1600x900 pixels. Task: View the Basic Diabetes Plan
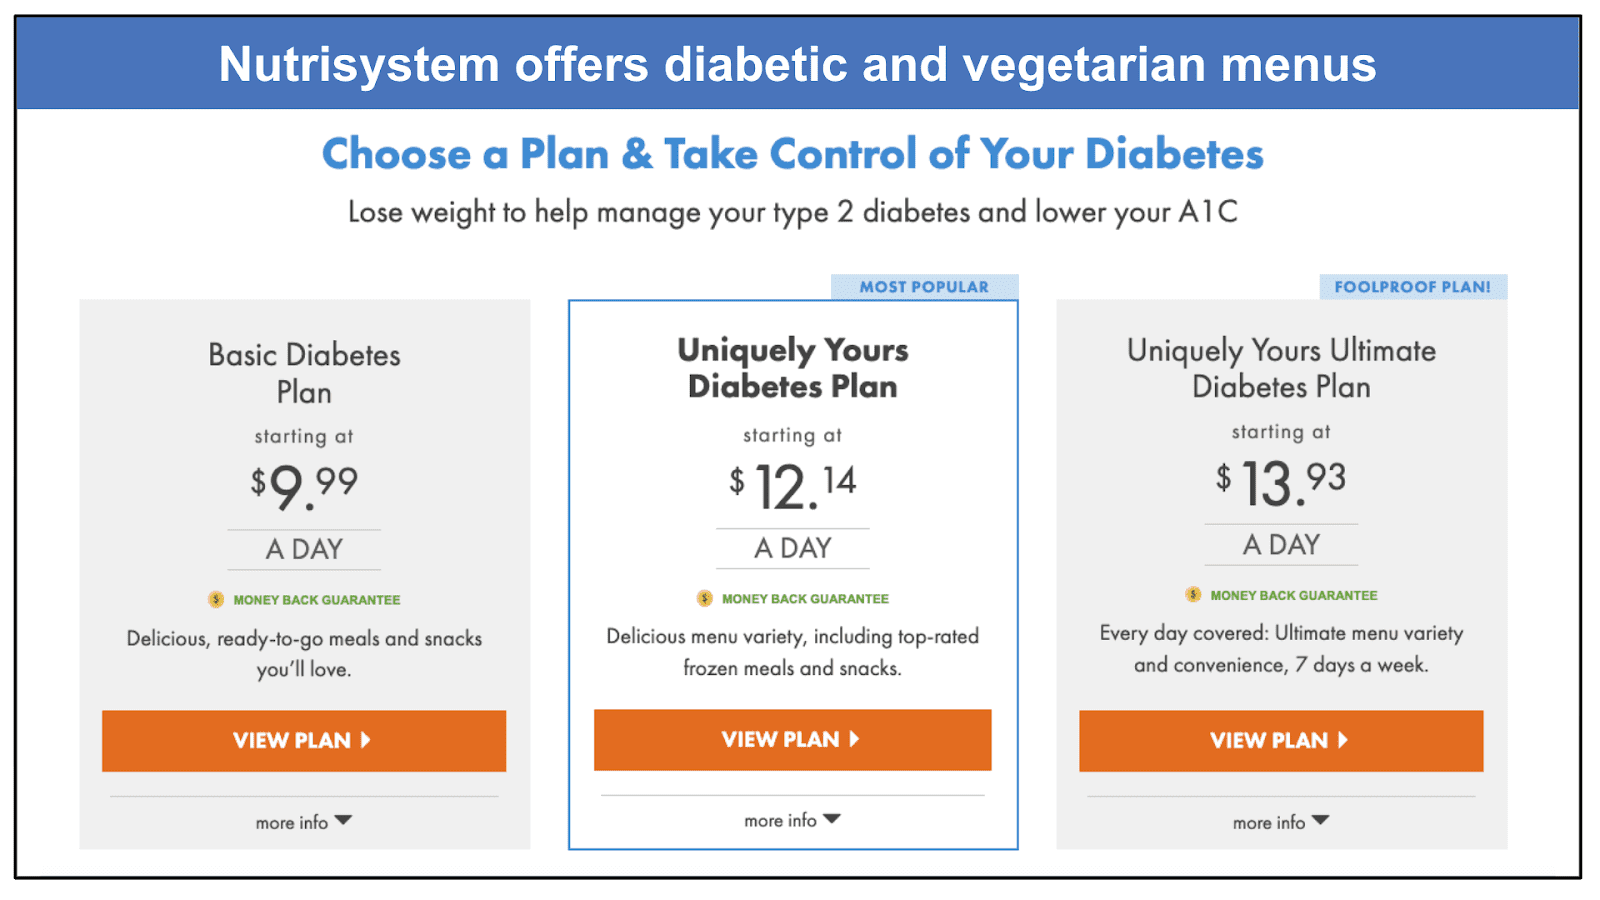303,741
